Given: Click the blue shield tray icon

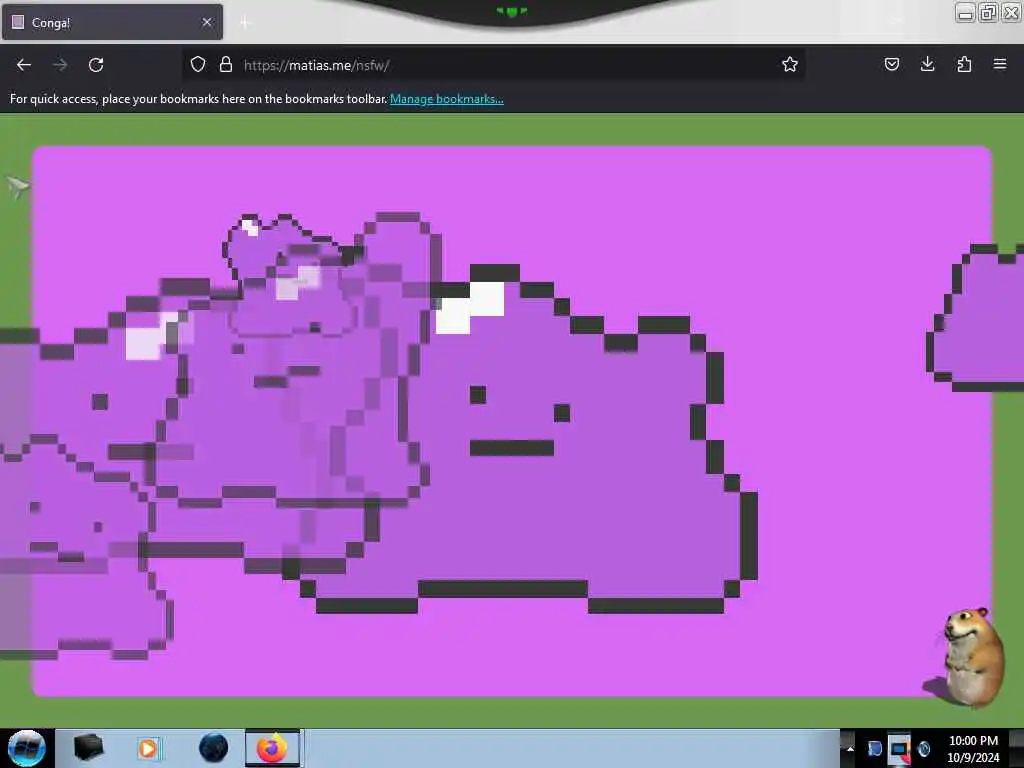Looking at the screenshot, I should coord(874,748).
